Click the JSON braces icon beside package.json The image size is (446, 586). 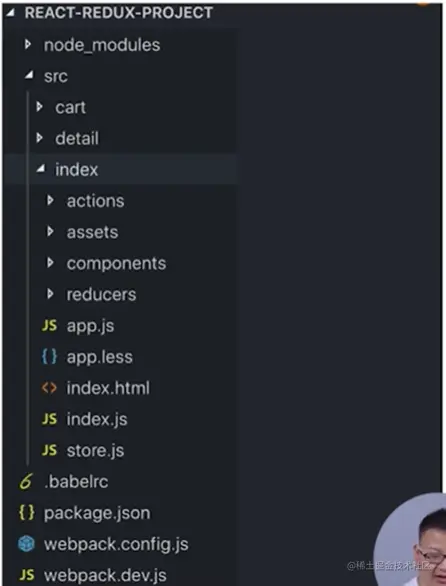(27, 512)
